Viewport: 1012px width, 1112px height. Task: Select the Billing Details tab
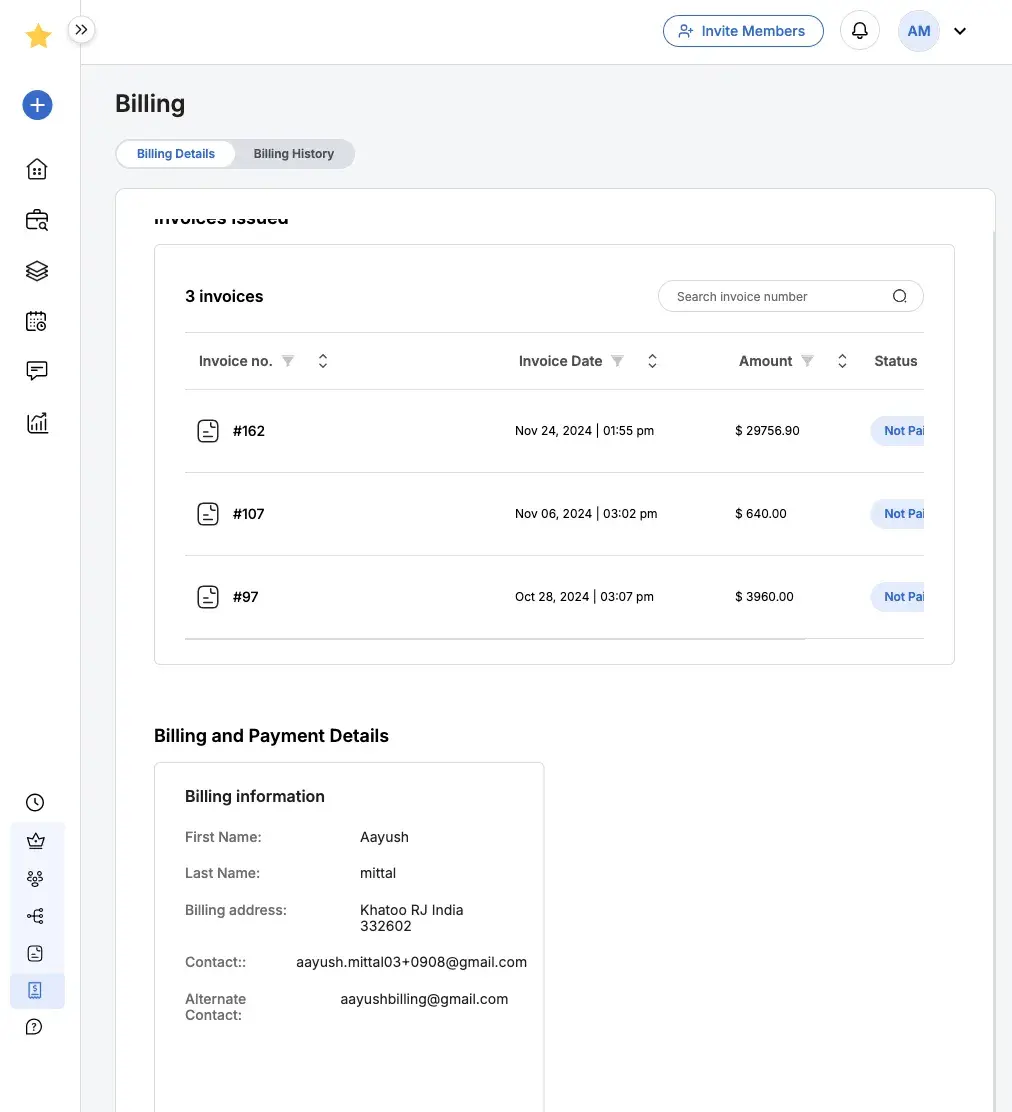pos(176,154)
